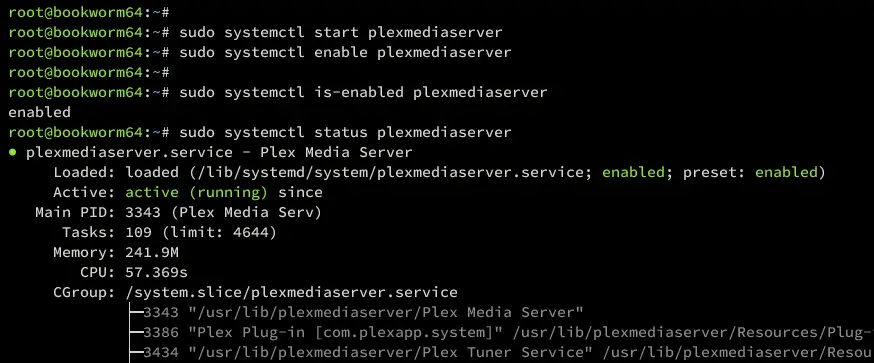874x363 pixels.
Task: Click the 'Plex Plug-in [com.plexapp.system]' process text
Action: pyautogui.click(x=346, y=332)
